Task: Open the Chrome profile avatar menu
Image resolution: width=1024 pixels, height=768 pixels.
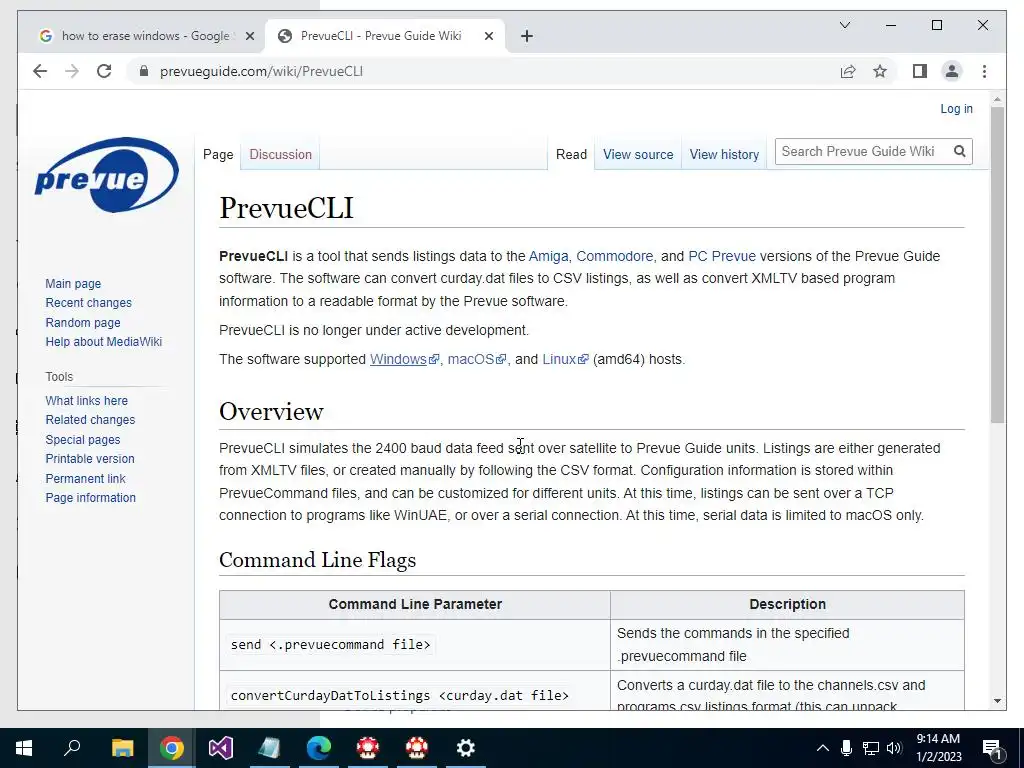Action: coord(952,71)
